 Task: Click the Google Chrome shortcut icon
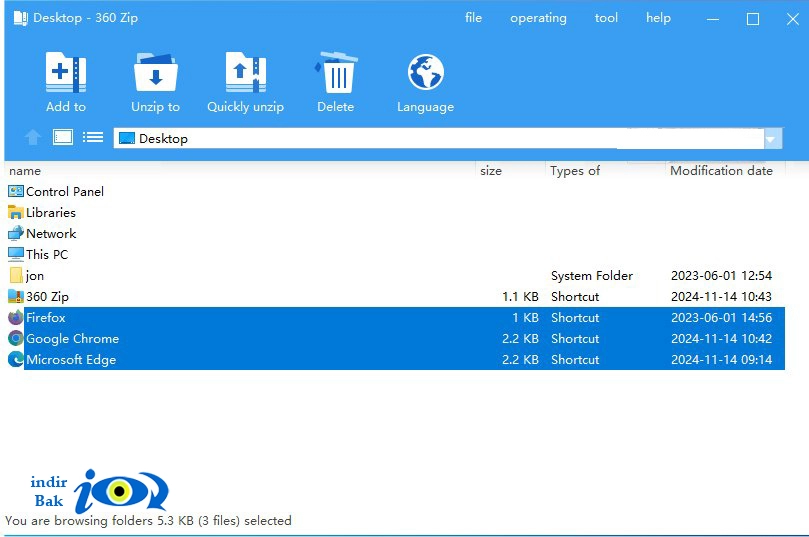tap(16, 338)
